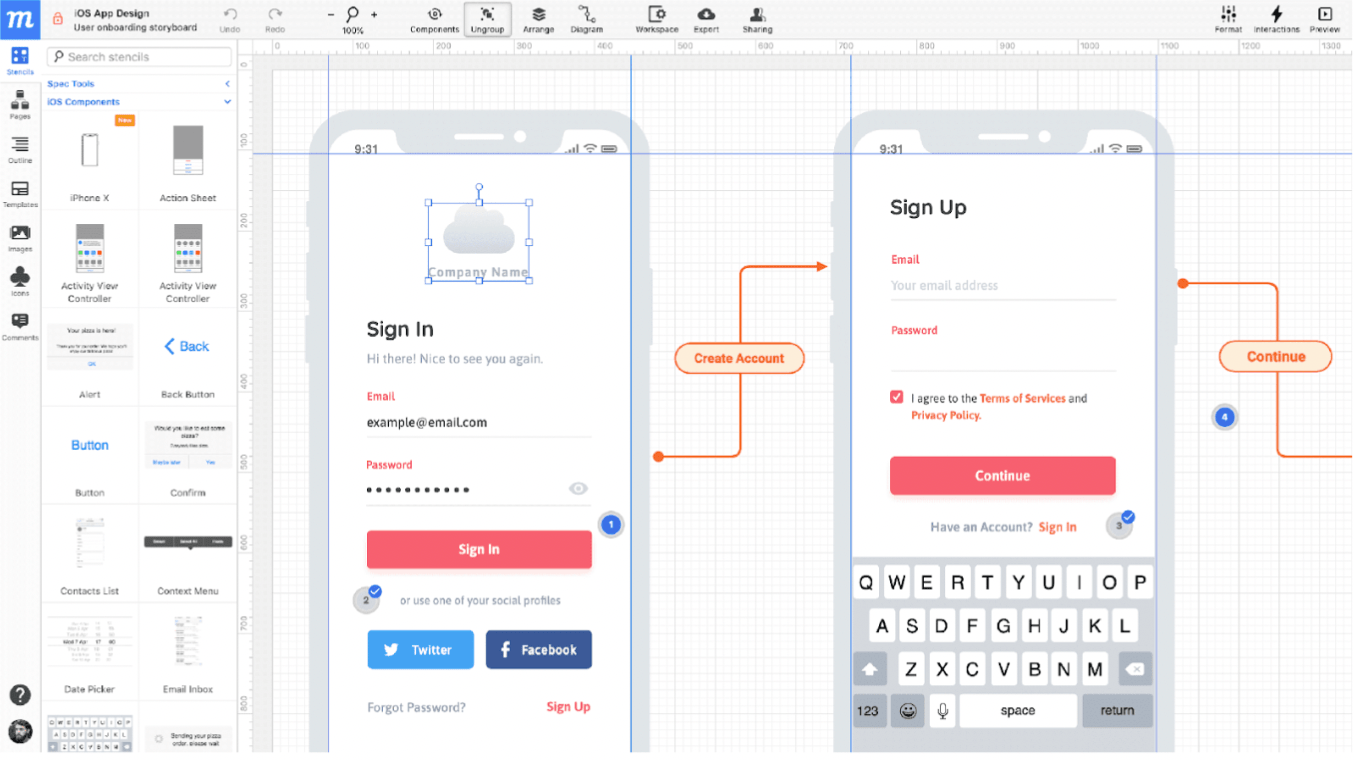Click the numbered interaction badge labeled 1

[x=611, y=524]
